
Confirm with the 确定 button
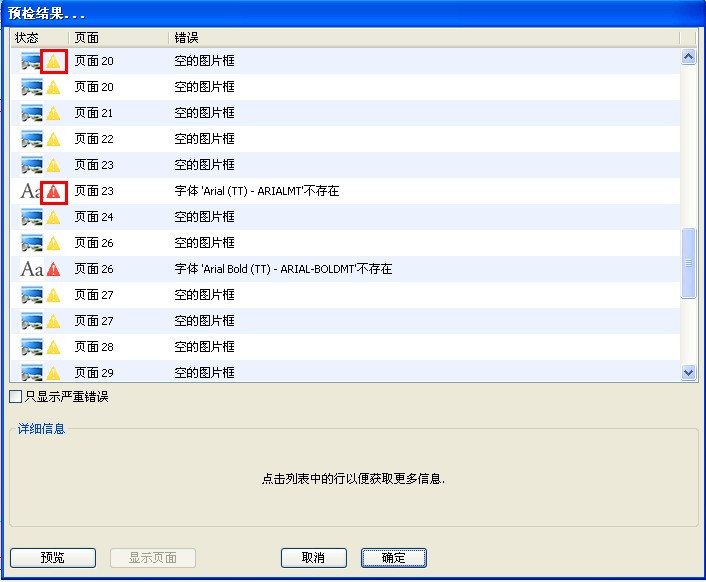tap(394, 558)
